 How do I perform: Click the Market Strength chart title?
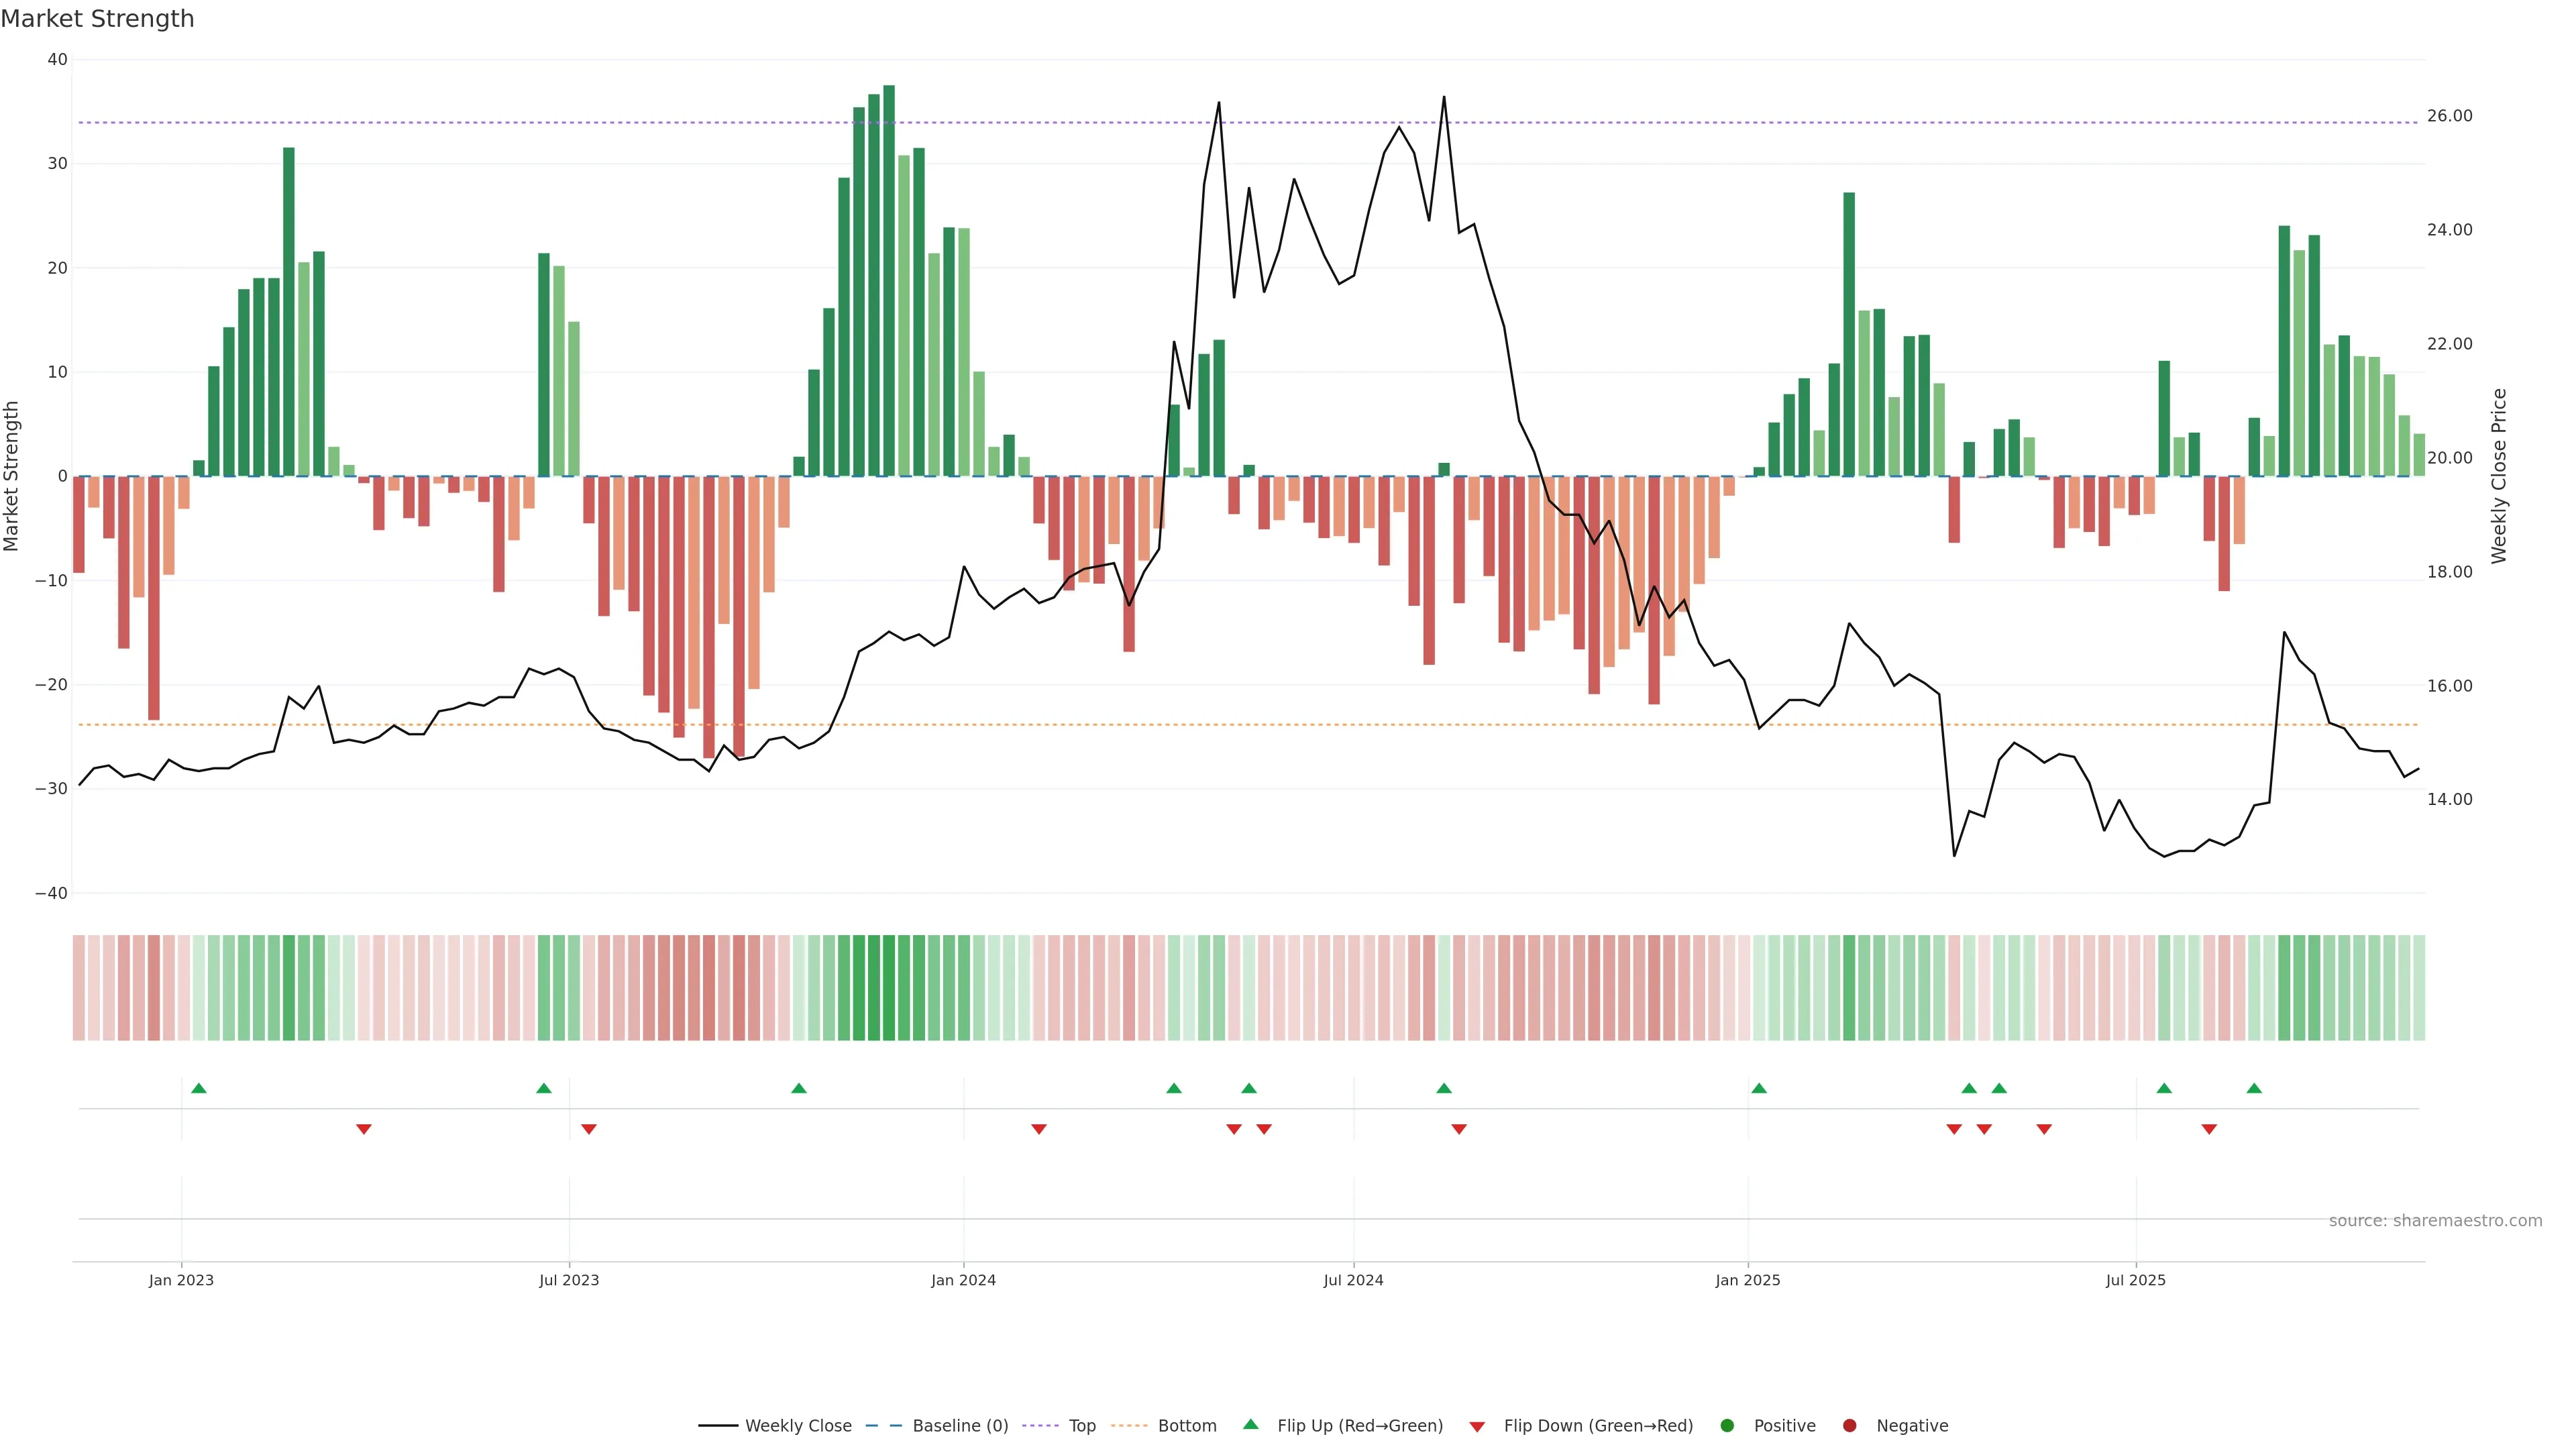tap(97, 19)
